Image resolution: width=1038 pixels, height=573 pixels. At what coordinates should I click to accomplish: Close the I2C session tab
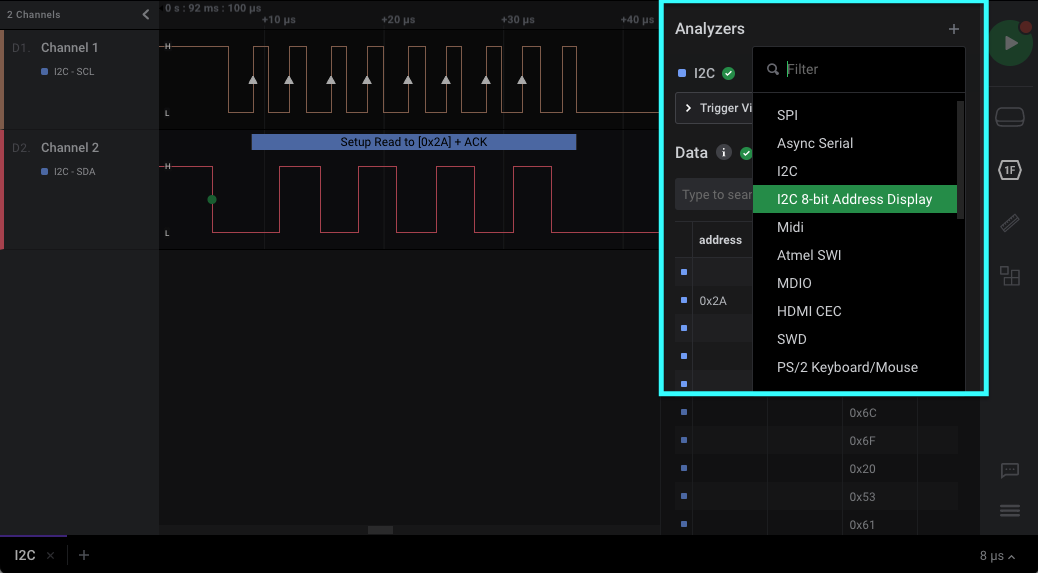(50, 555)
